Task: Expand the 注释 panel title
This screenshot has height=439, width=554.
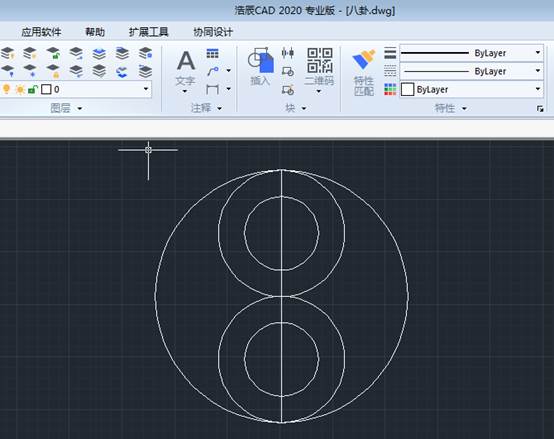Action: click(x=206, y=108)
